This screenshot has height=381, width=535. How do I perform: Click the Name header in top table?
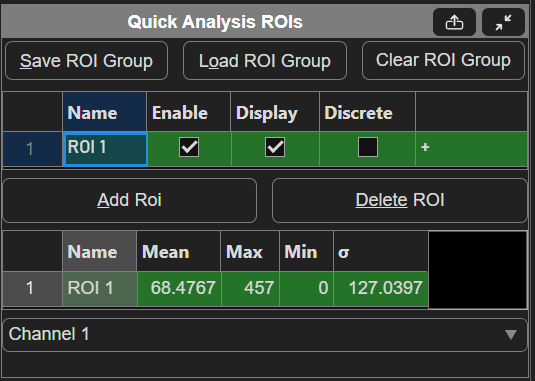(x=104, y=112)
